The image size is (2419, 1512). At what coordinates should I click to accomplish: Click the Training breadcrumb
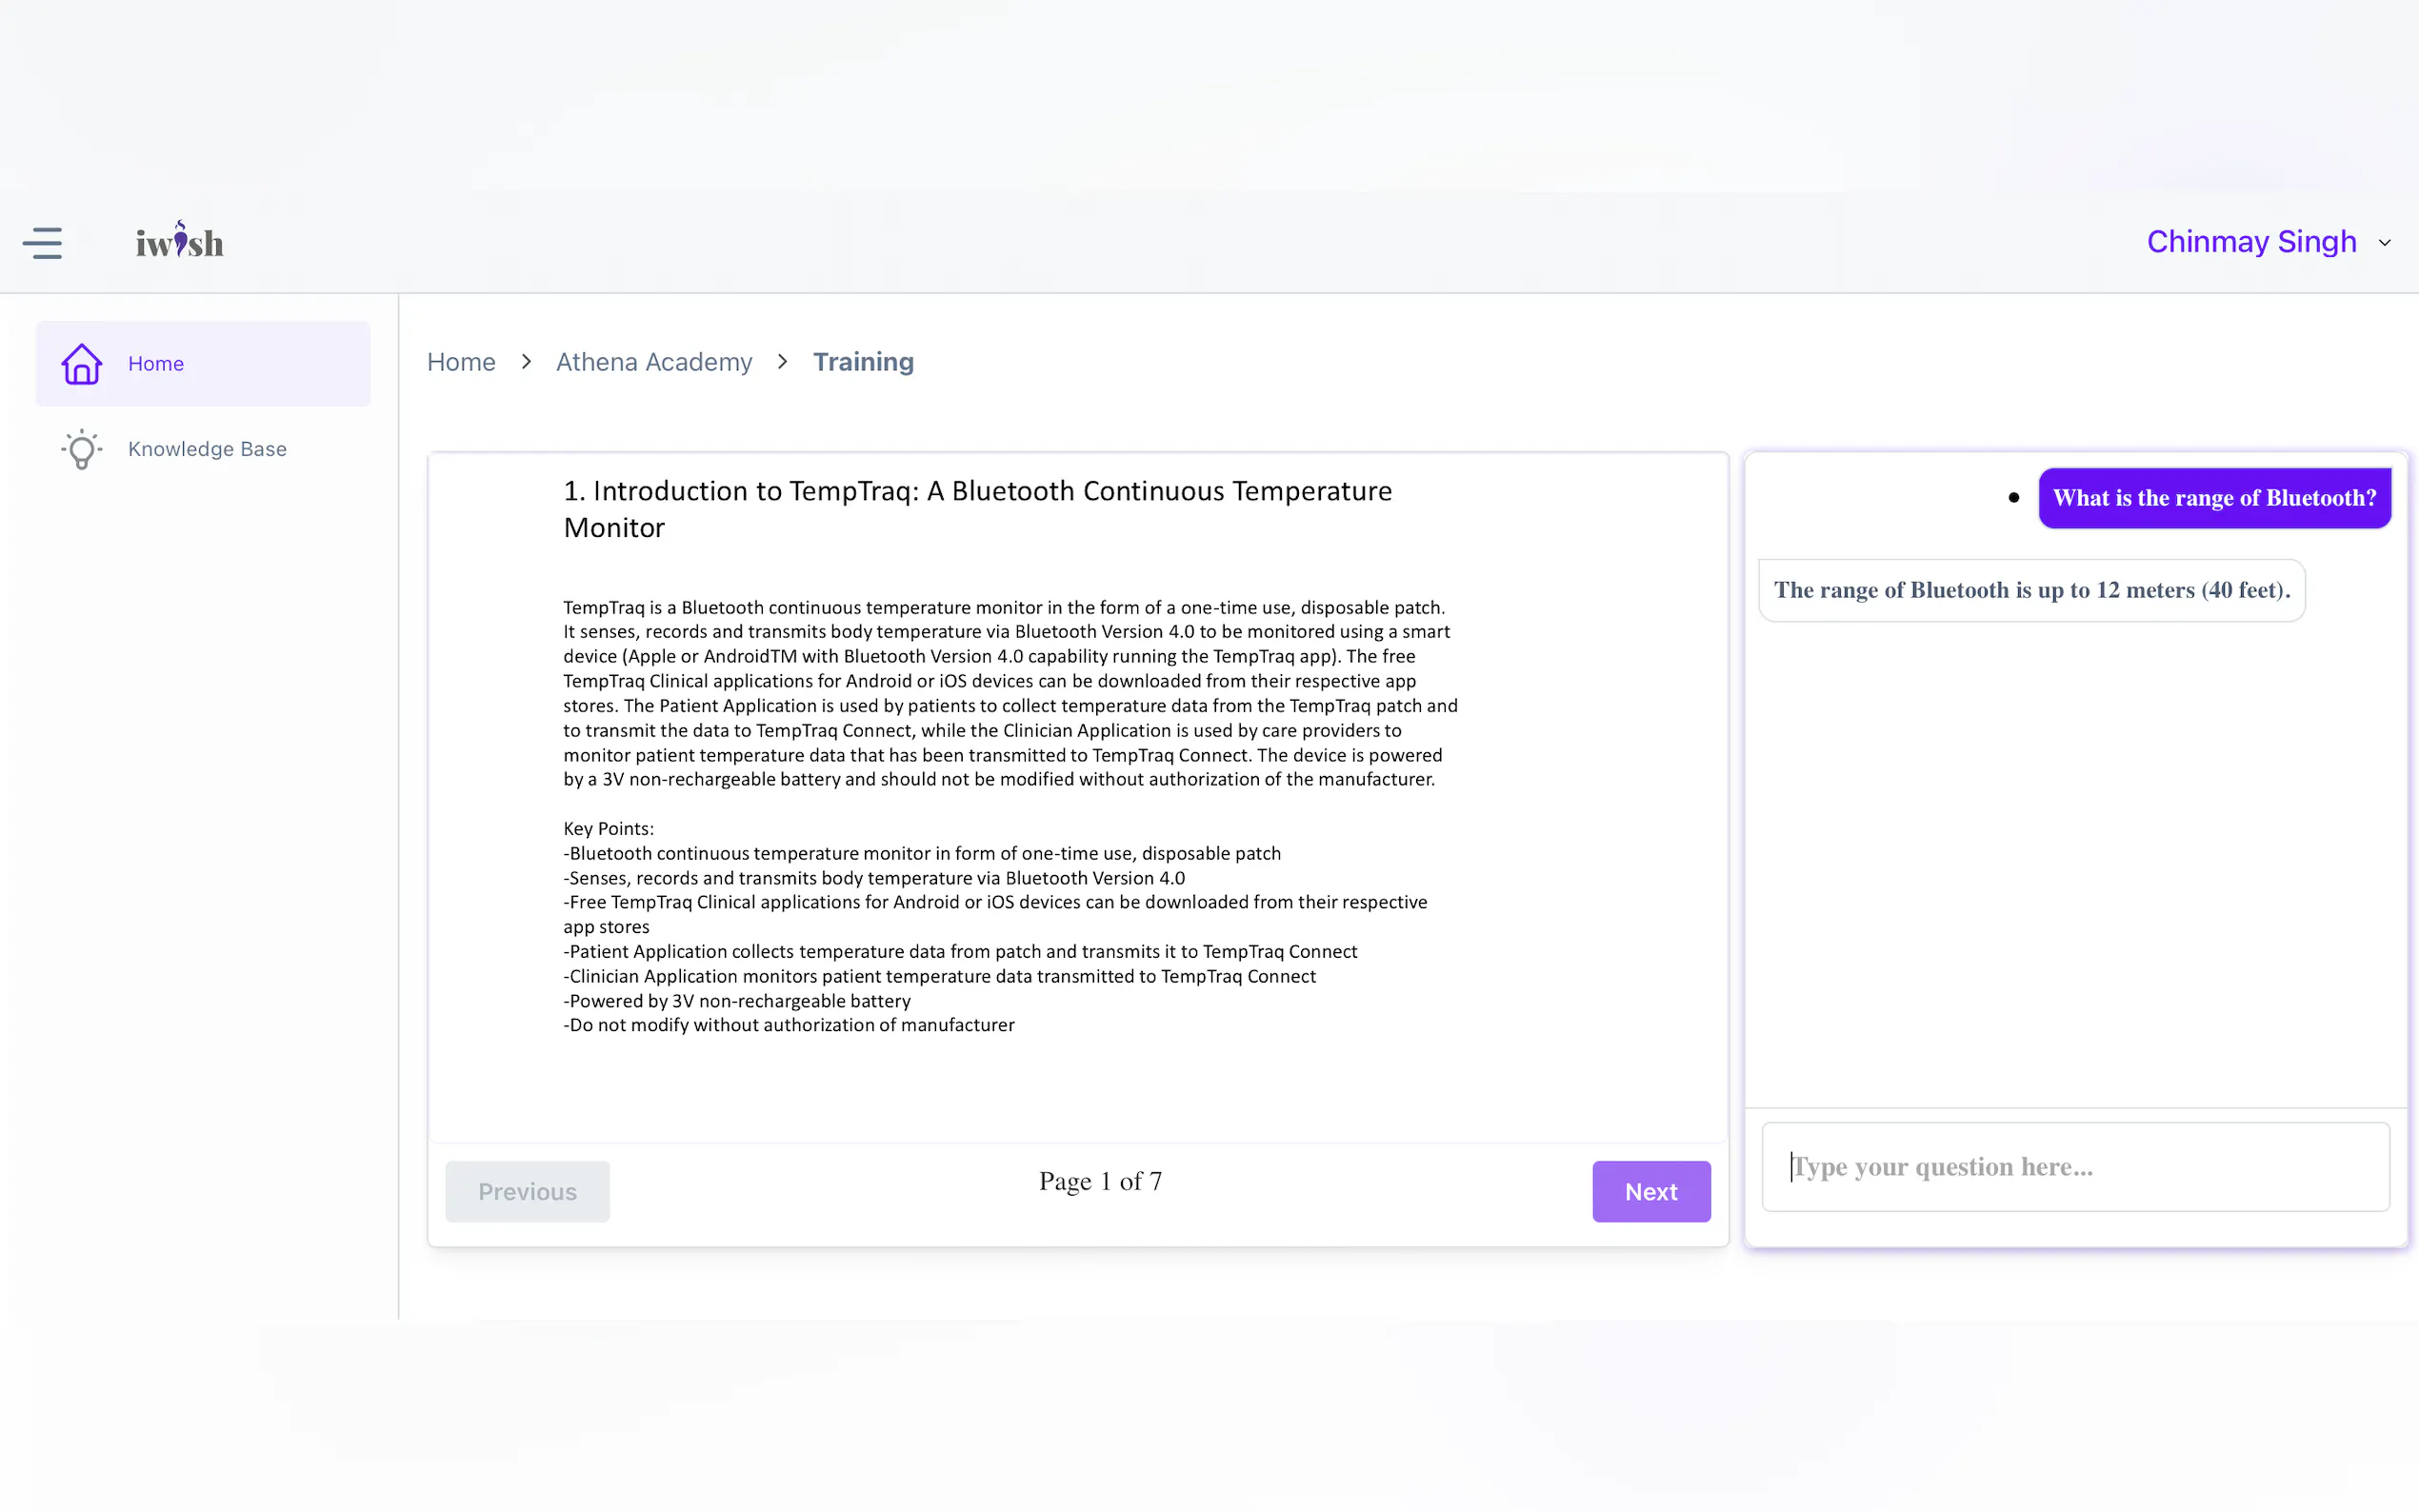point(863,362)
